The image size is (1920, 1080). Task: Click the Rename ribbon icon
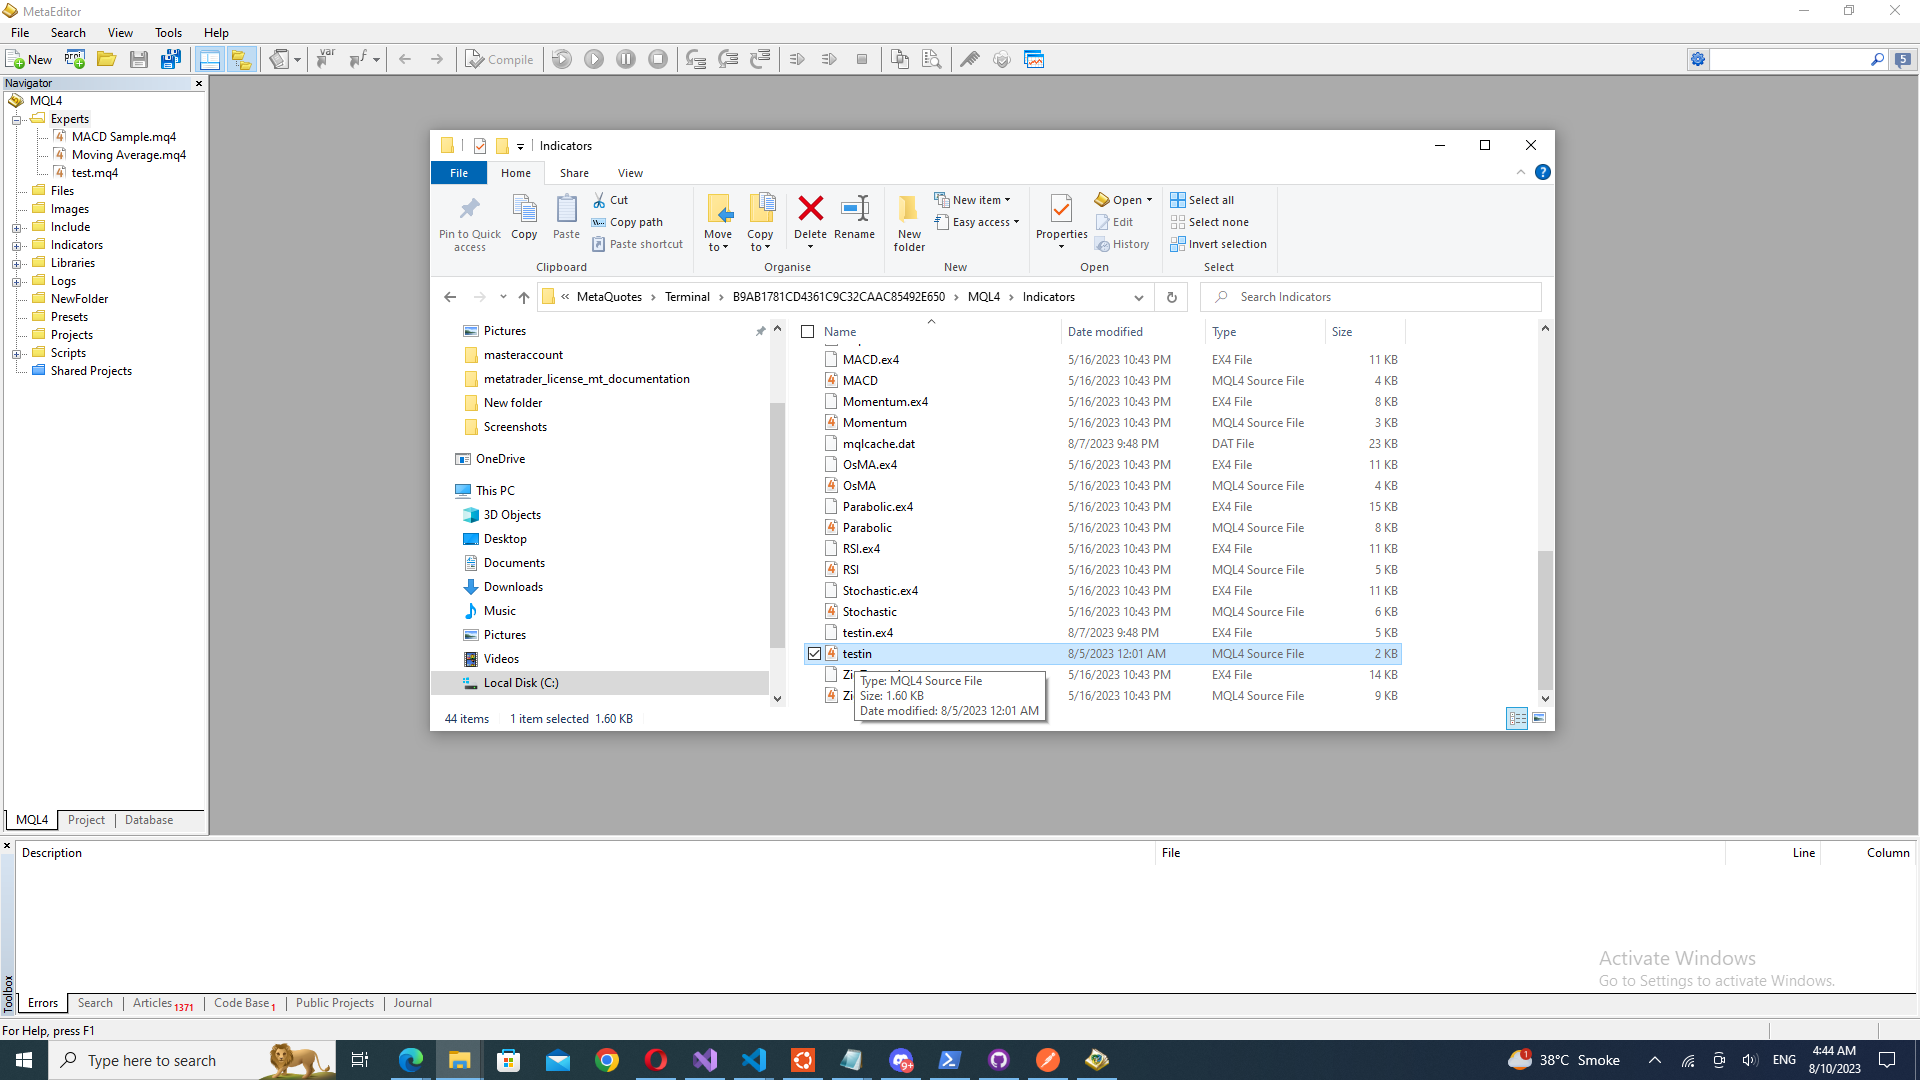click(x=854, y=209)
